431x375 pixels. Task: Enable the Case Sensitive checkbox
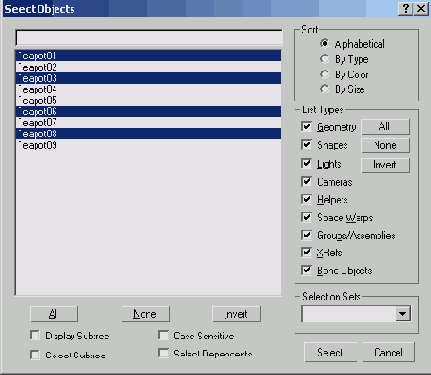163,335
